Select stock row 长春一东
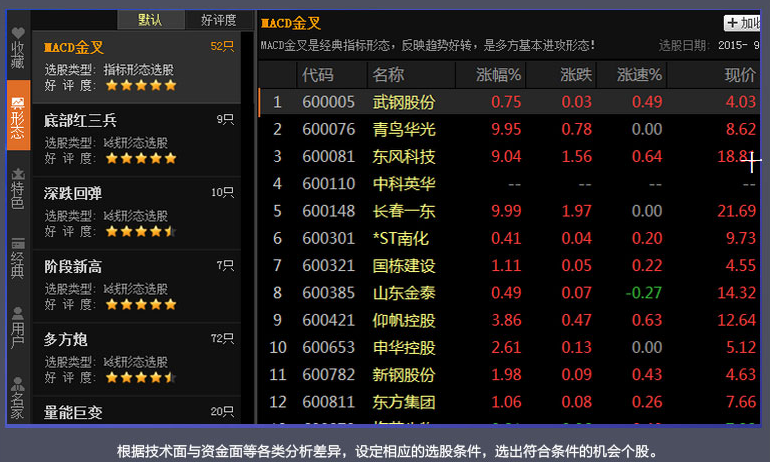This screenshot has width=770, height=462. click(x=509, y=211)
